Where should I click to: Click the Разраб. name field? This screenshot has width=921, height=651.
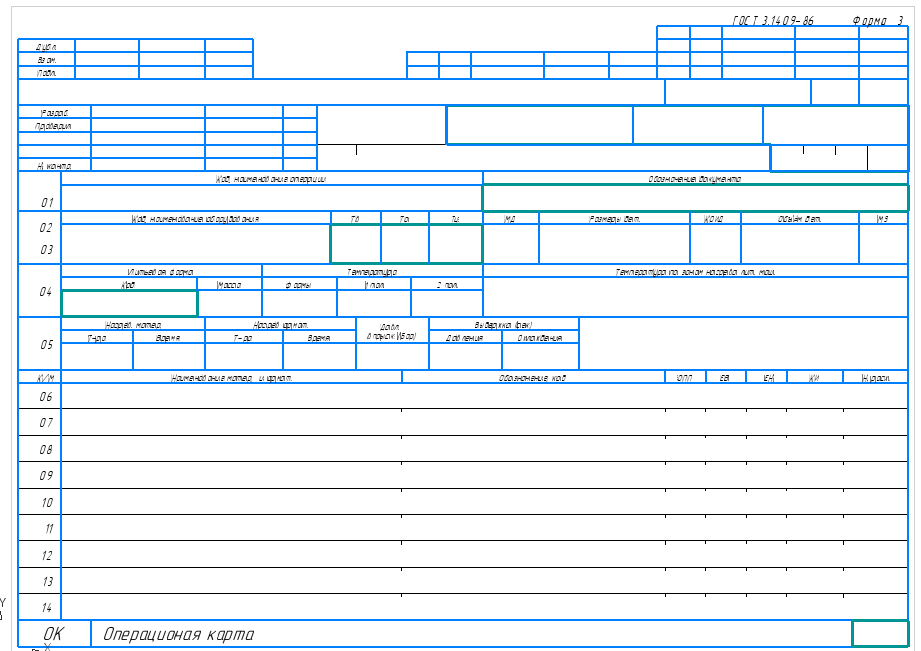tap(148, 112)
